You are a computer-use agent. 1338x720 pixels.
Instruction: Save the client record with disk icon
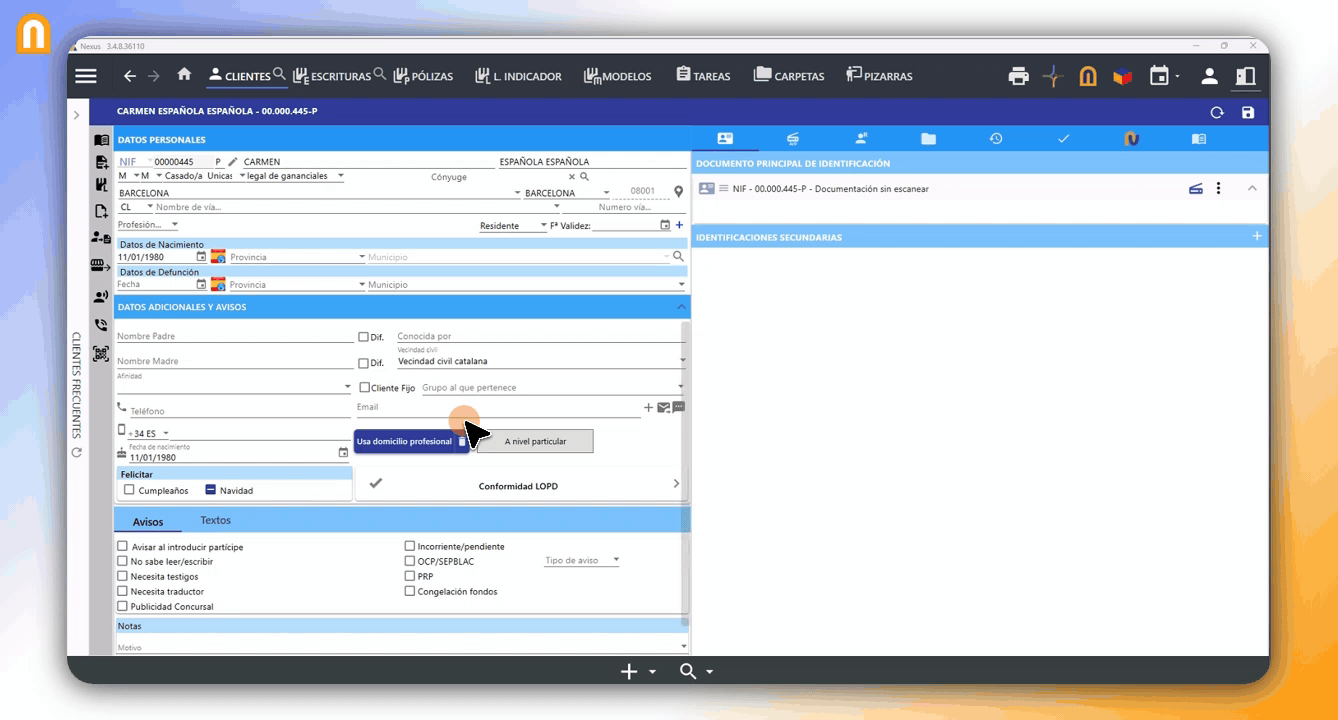point(1248,112)
